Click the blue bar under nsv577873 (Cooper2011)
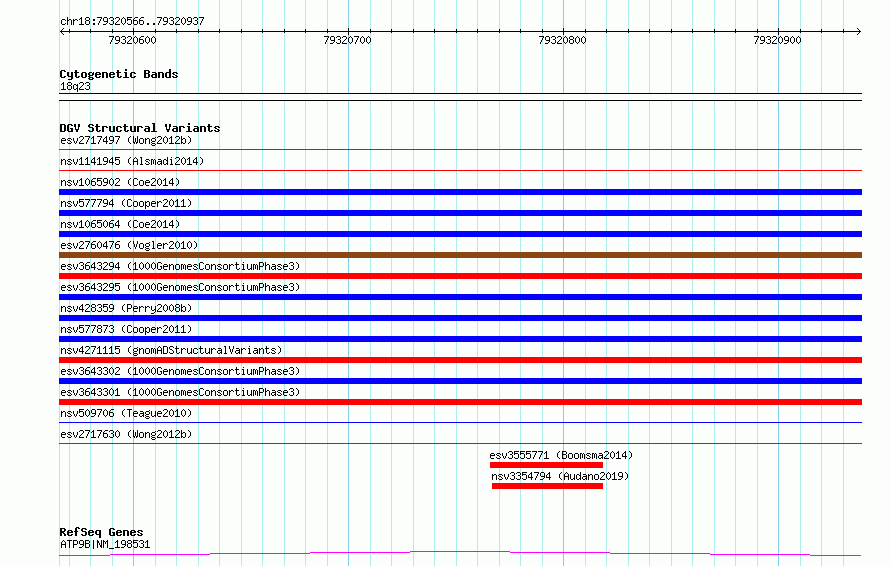The image size is (890, 566). (x=460, y=339)
